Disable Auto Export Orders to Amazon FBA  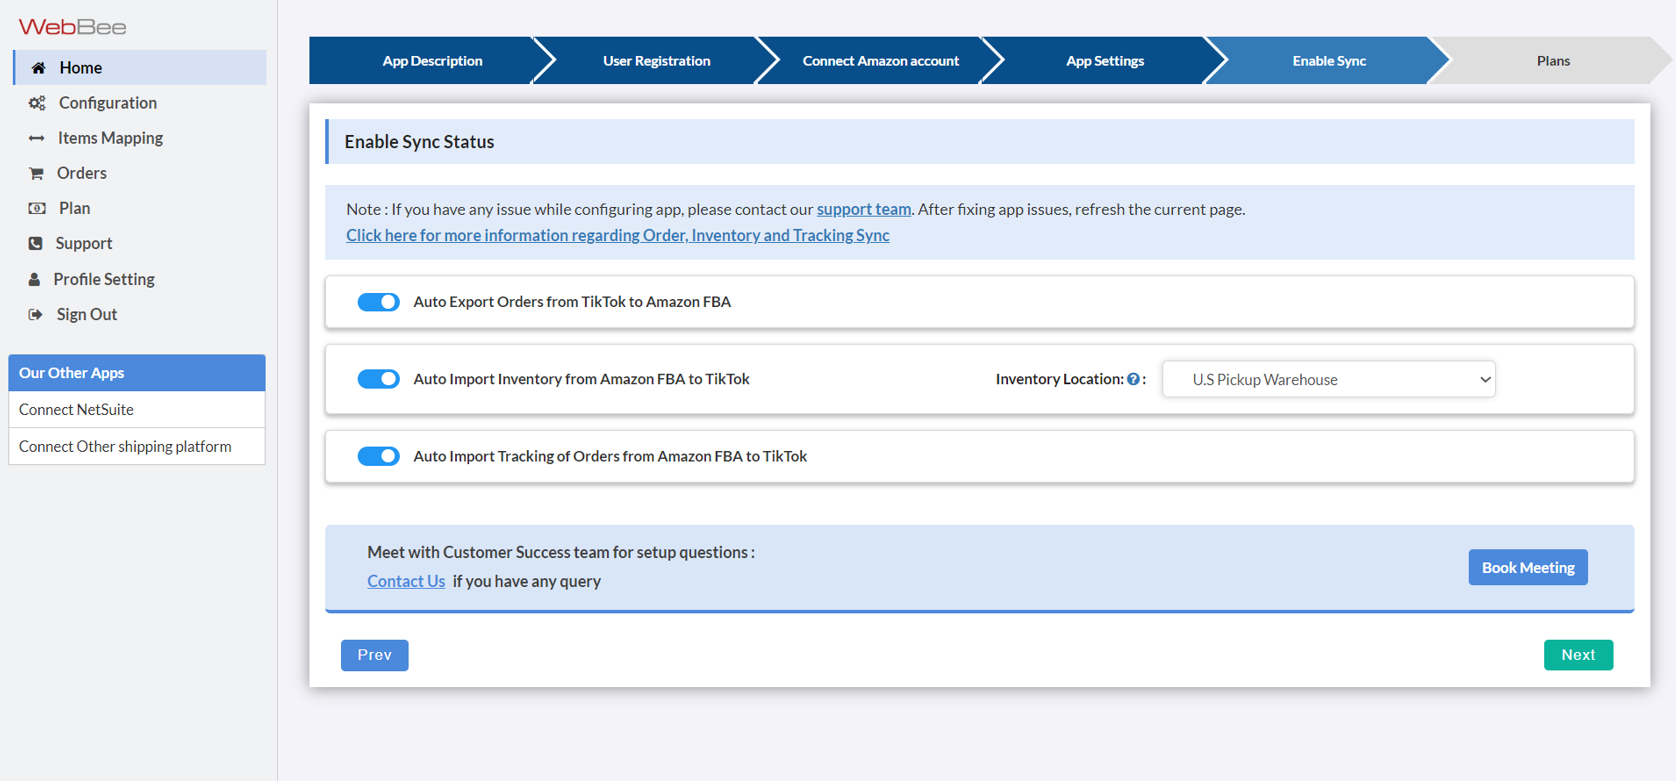(x=379, y=302)
